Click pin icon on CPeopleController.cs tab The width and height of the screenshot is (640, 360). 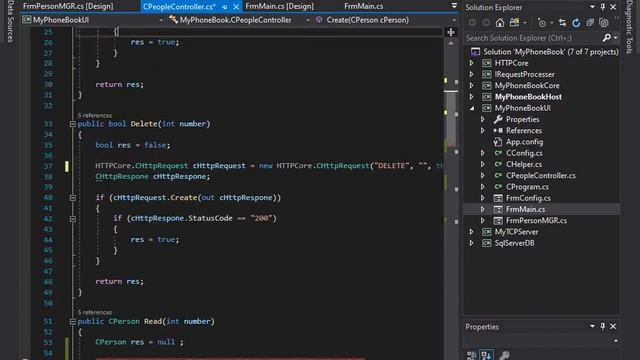(225, 7)
